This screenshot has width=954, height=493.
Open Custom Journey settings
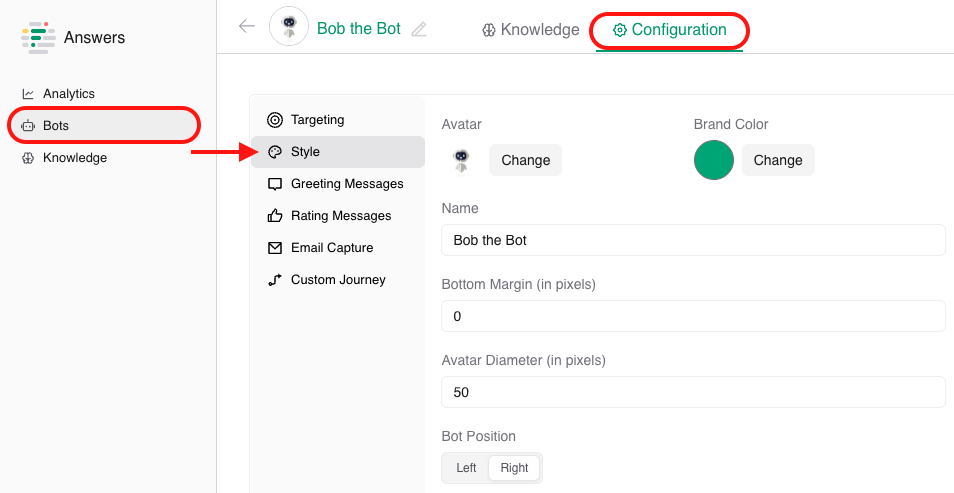click(x=337, y=280)
